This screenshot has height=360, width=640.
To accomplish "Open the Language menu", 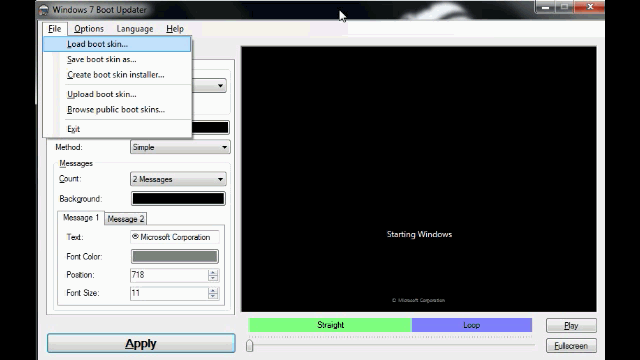I will [x=135, y=29].
